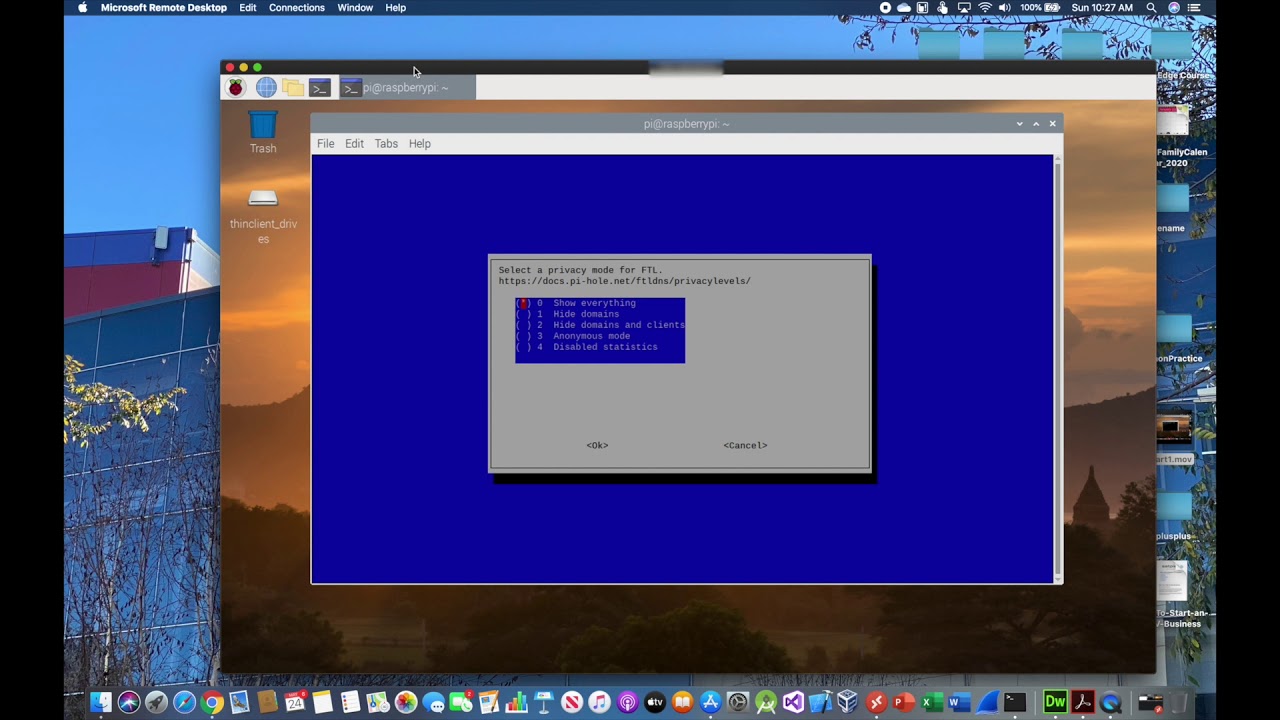Viewport: 1280px width, 720px height.
Task: Open the macOS Connections menu
Action: 297,7
